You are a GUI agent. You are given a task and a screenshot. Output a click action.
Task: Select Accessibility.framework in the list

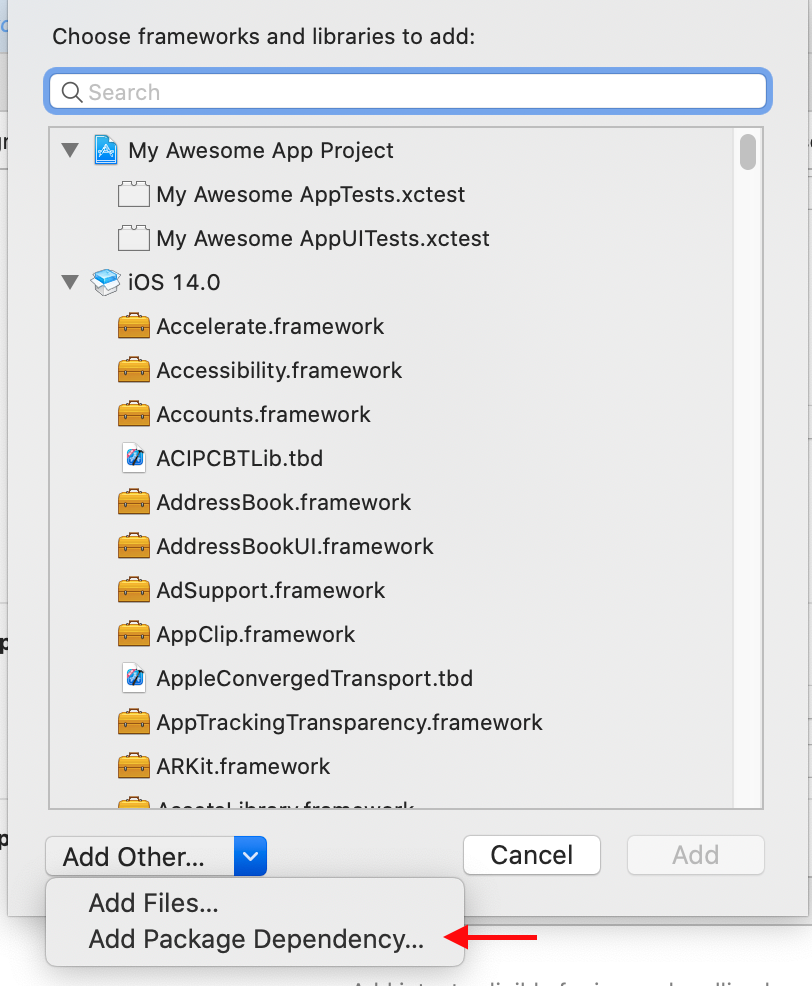[391, 370]
